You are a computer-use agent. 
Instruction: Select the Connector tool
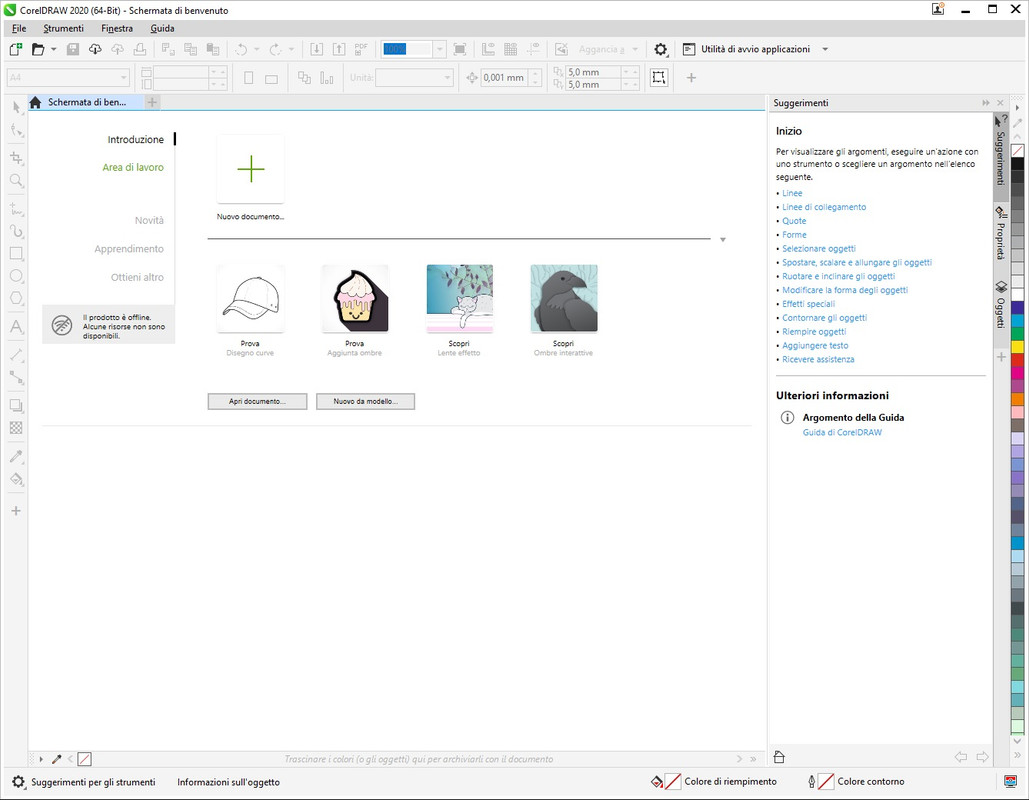point(16,377)
